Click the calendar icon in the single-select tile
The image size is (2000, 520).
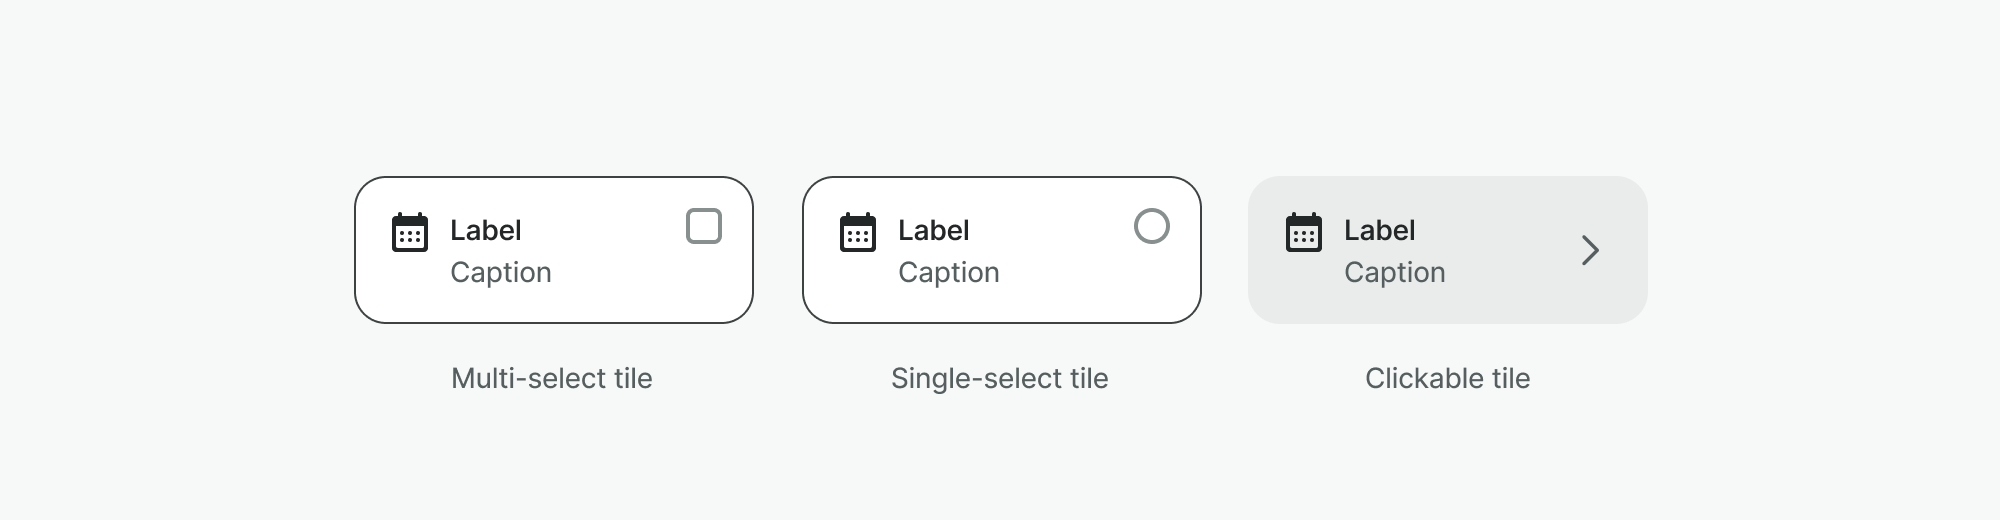pos(858,233)
